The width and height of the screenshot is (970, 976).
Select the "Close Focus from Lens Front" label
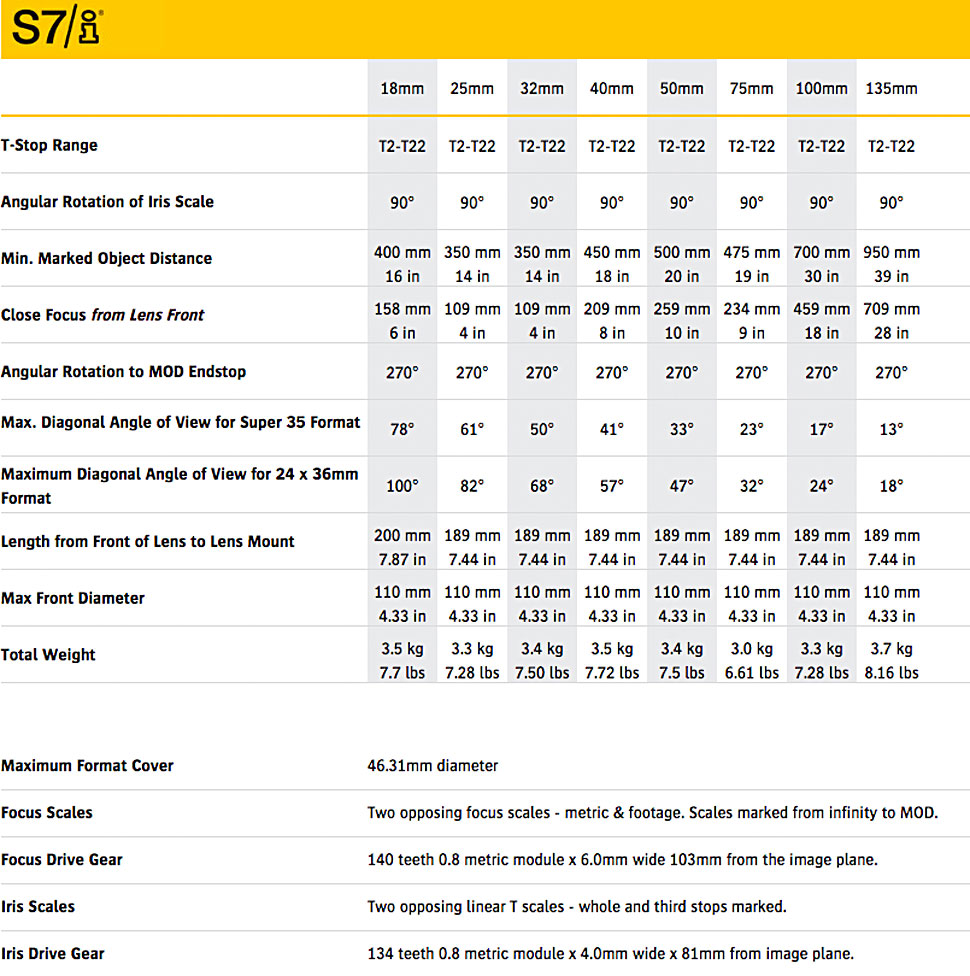click(102, 315)
